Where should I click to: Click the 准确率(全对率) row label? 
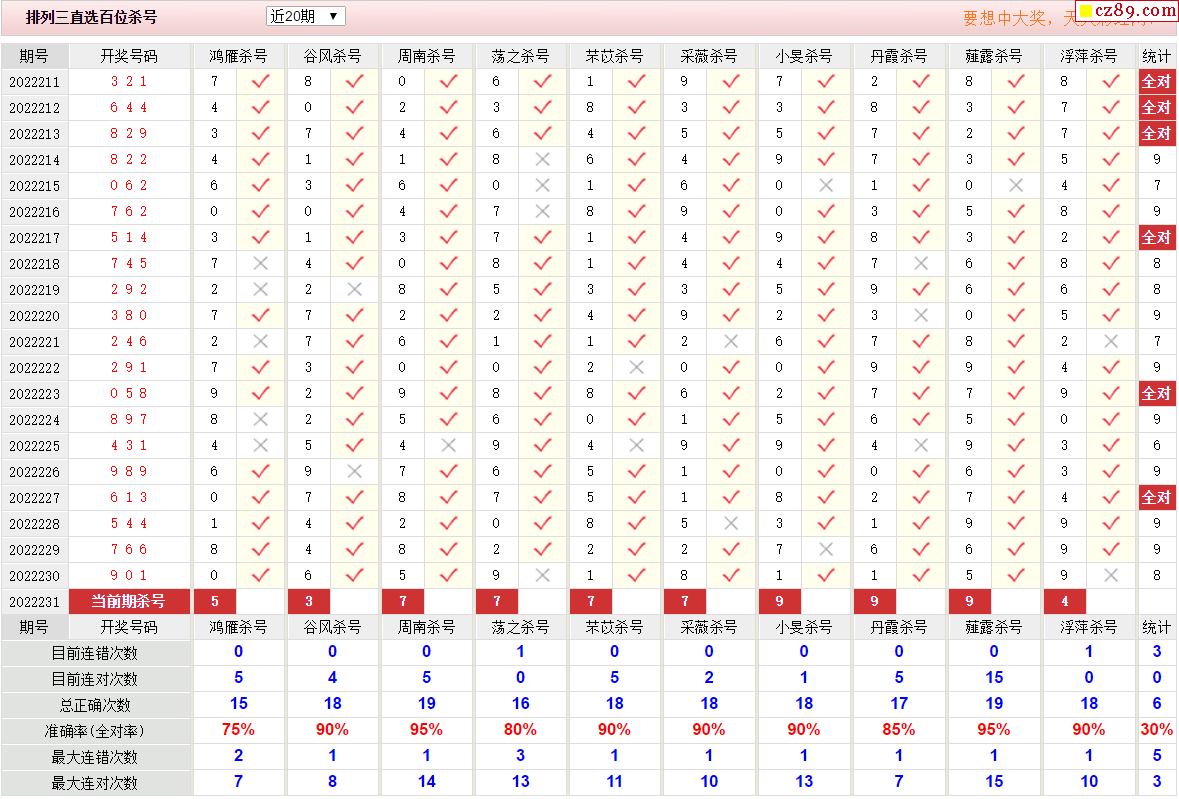[94, 731]
